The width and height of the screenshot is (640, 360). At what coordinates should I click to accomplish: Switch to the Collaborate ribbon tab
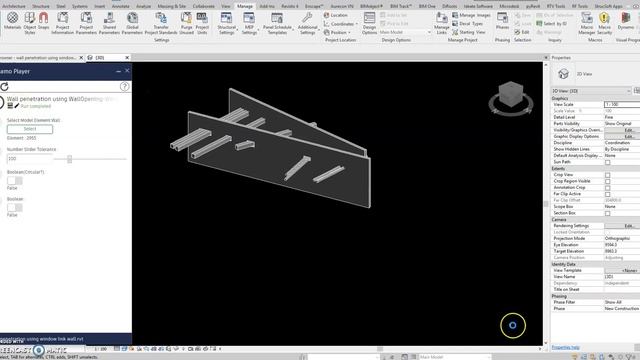click(203, 6)
